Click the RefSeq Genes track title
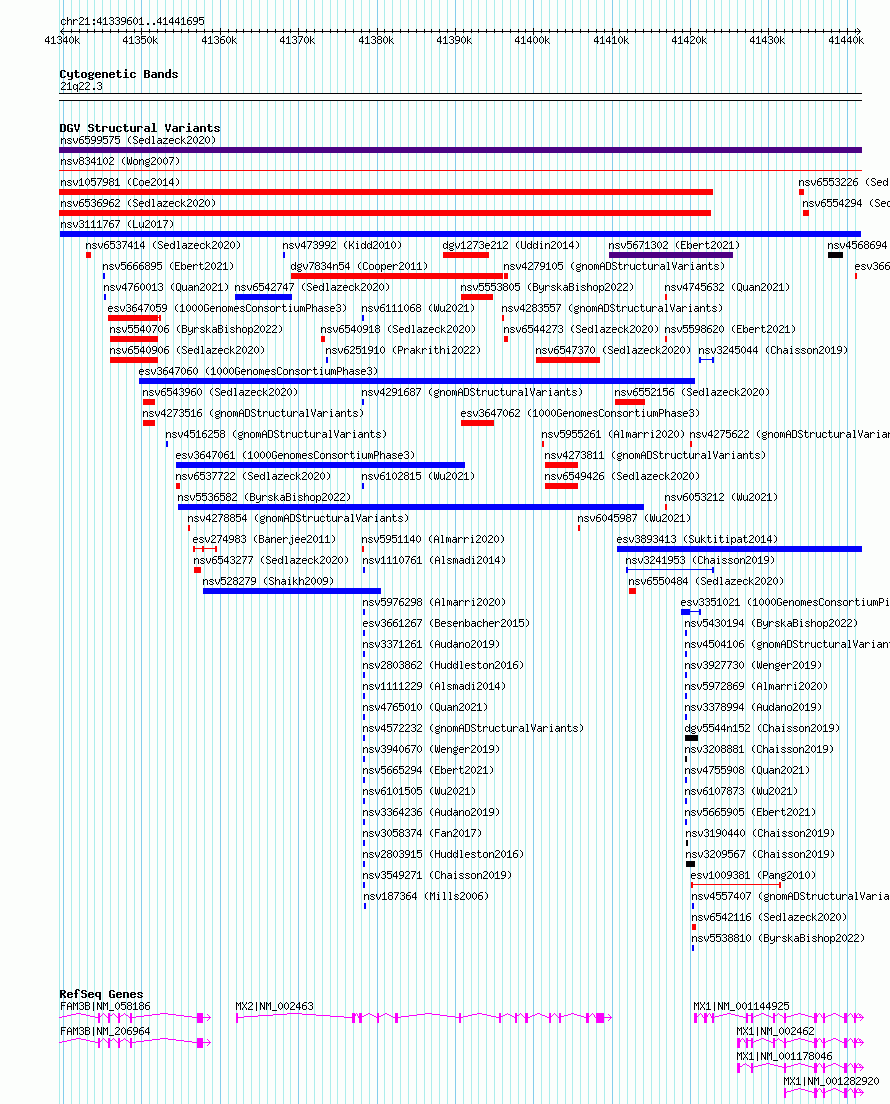 pyautogui.click(x=101, y=994)
